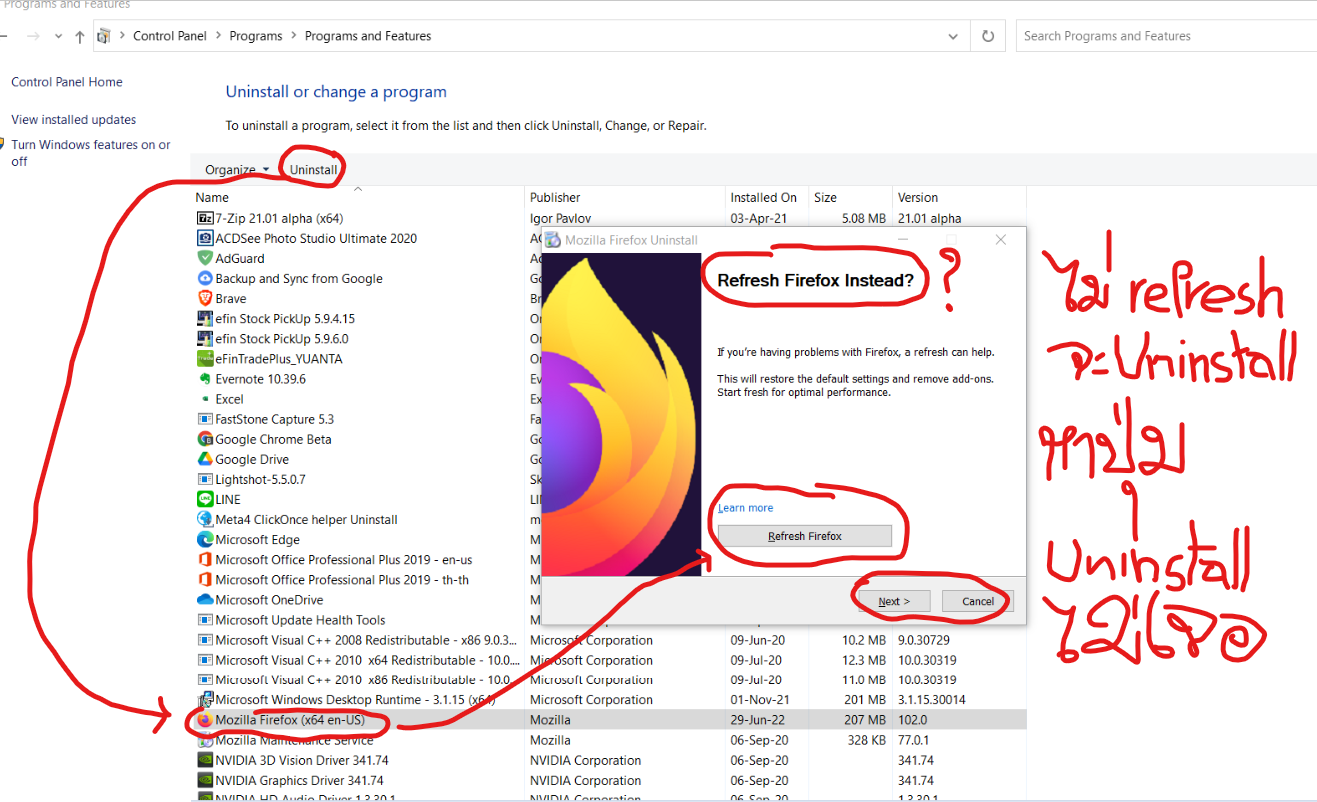Click the Office Professional Plus en-us icon
The height and width of the screenshot is (802, 1317).
coord(205,559)
